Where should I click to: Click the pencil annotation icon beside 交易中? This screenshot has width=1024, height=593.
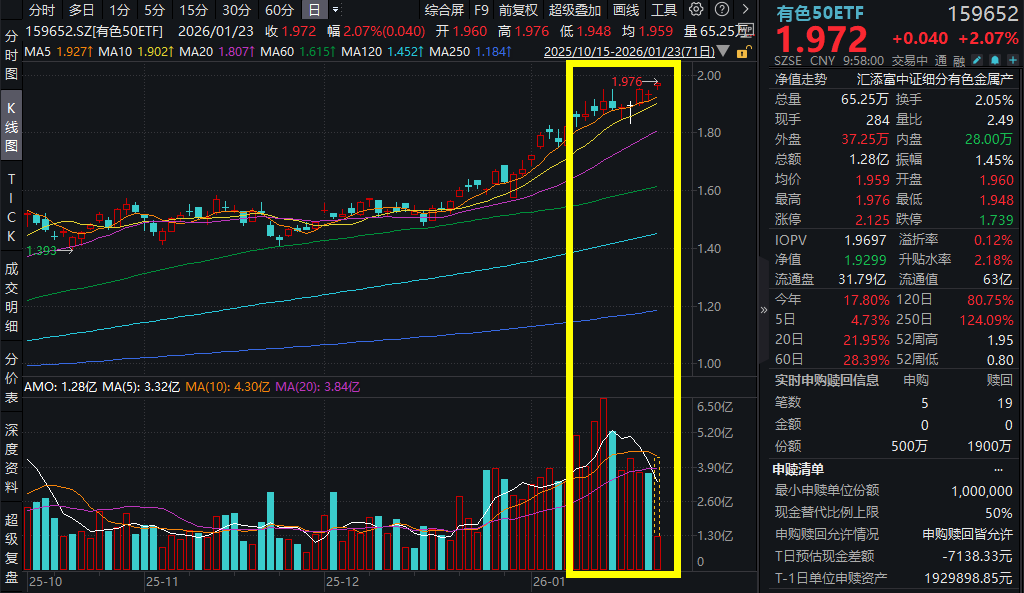pyautogui.click(x=977, y=60)
